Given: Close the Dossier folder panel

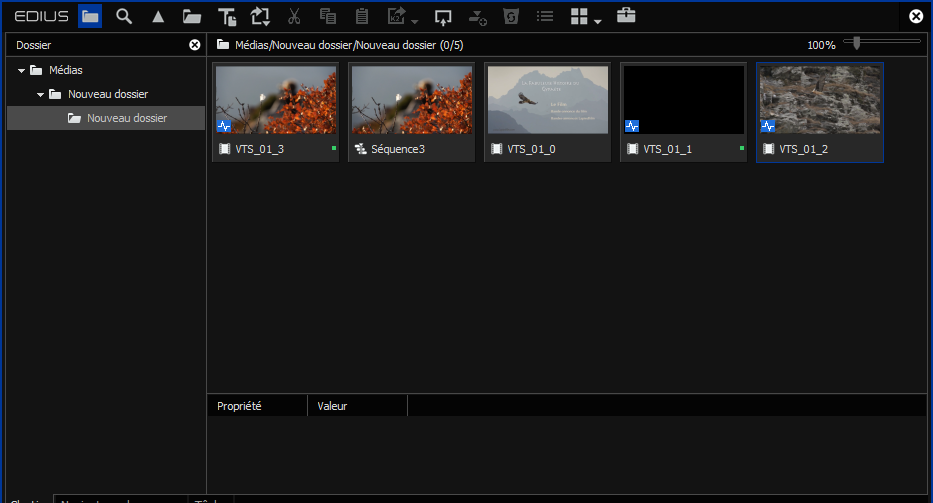Looking at the screenshot, I should click(195, 45).
